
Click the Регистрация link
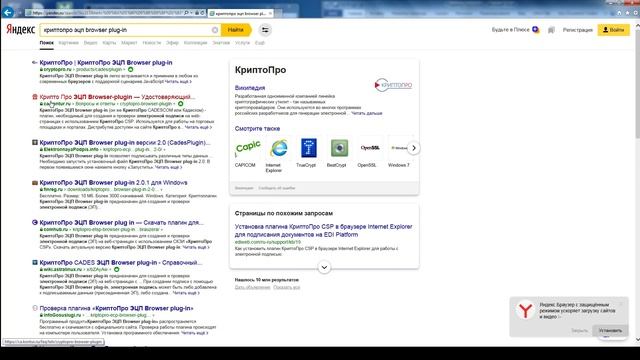[577, 30]
